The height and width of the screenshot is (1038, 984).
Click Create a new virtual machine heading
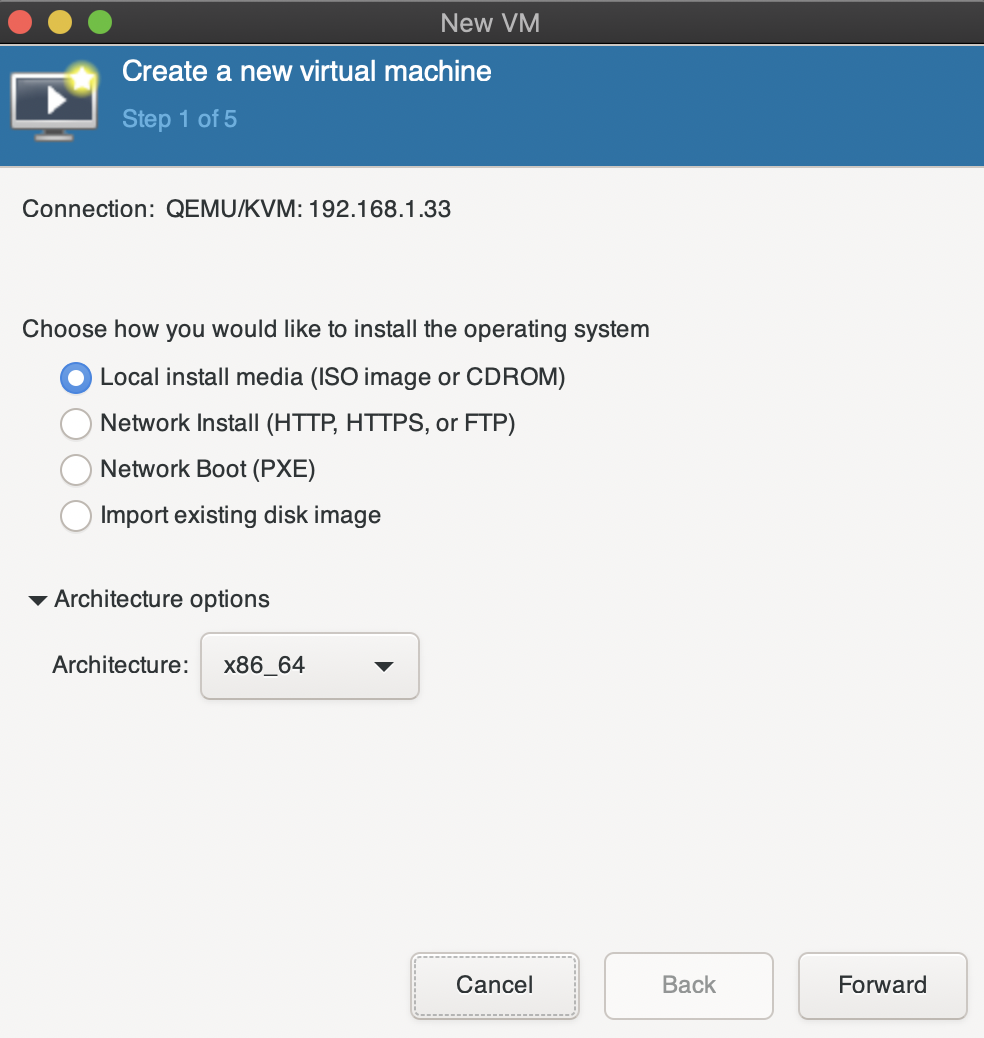coord(306,71)
